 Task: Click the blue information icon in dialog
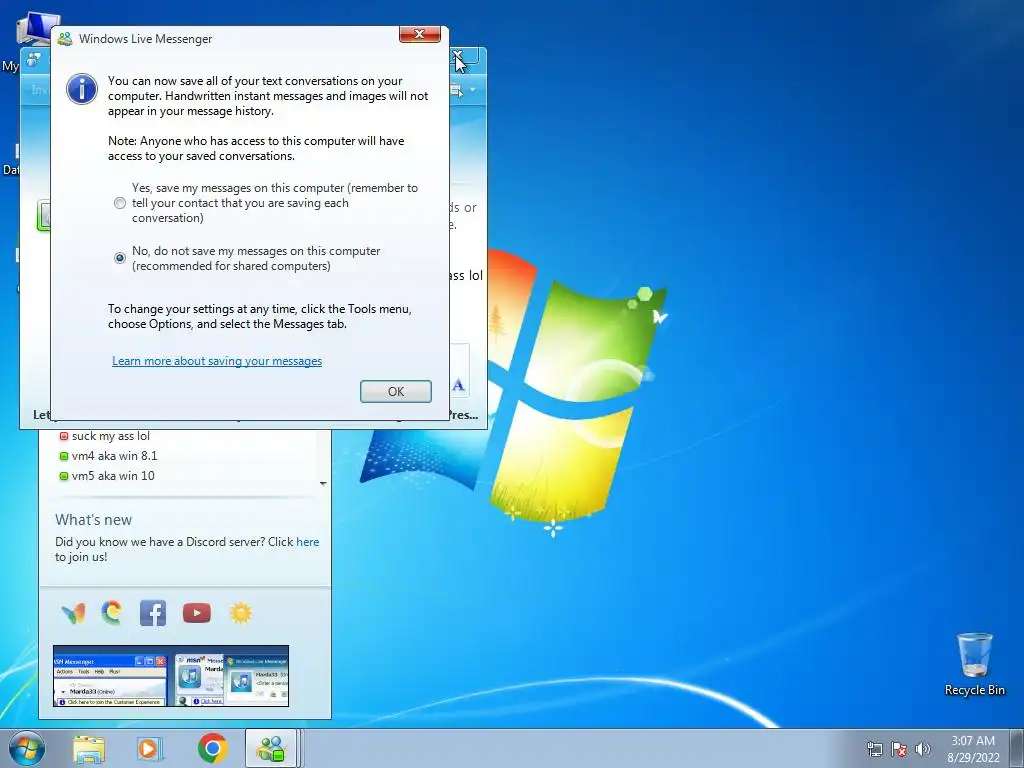click(82, 89)
